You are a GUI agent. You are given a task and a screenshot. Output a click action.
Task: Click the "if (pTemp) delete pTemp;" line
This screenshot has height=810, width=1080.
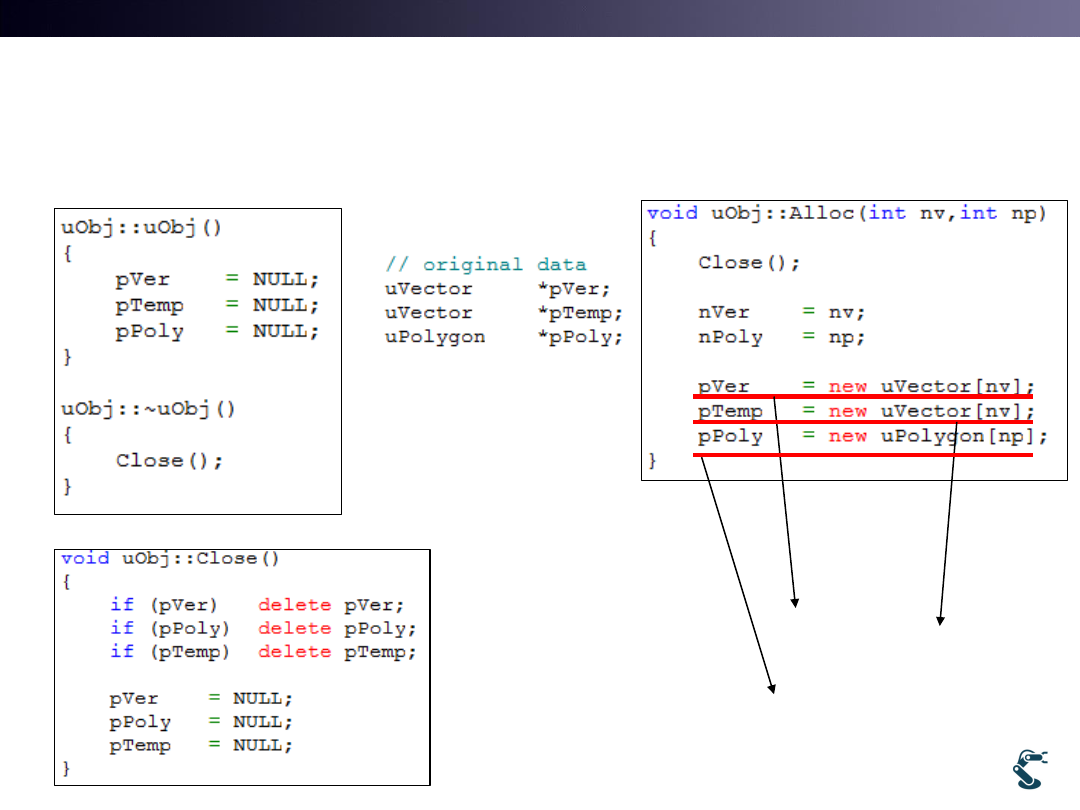(262, 652)
